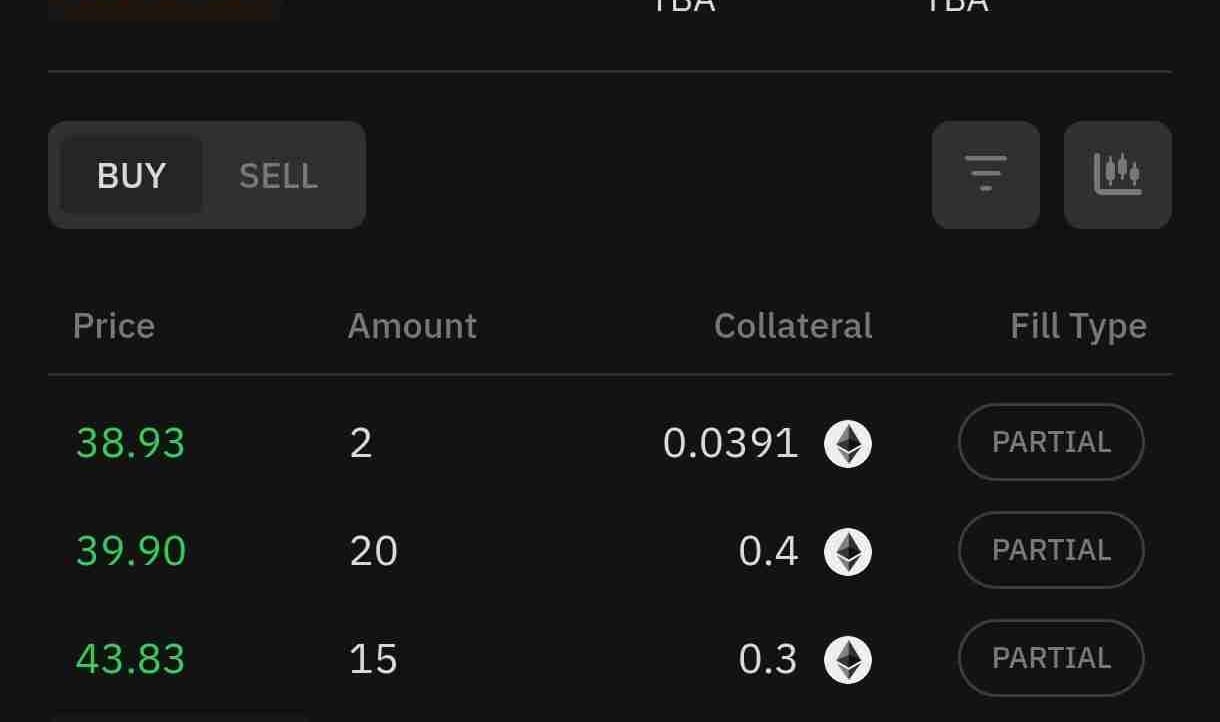The image size is (1220, 722).
Task: Click Ethereum icon next to 0.3
Action: [848, 659]
